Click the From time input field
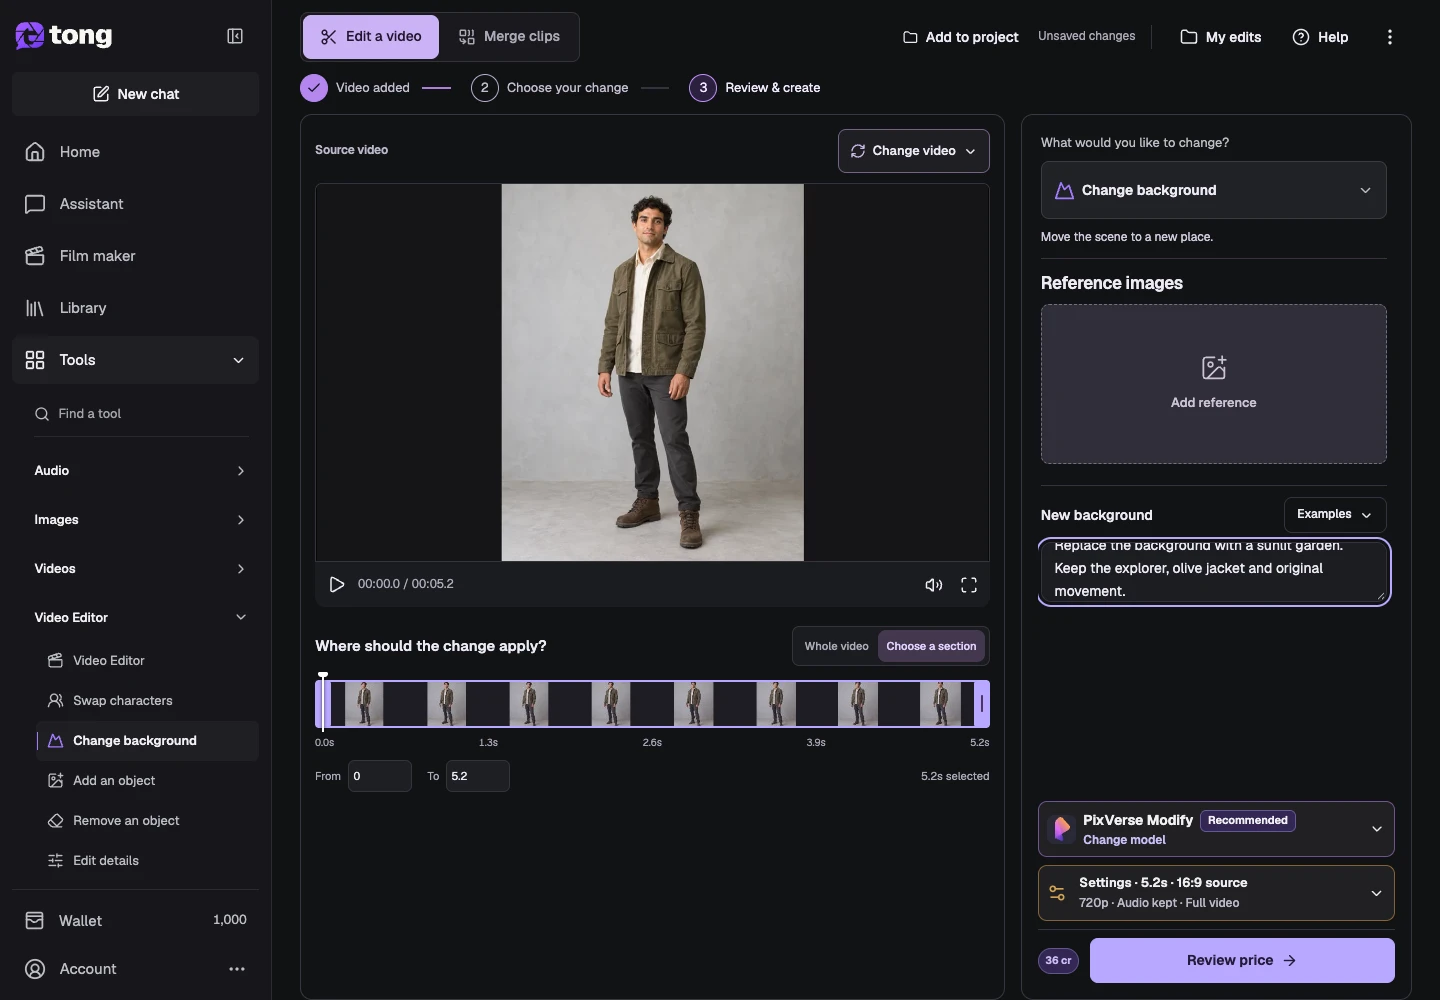 tap(380, 776)
